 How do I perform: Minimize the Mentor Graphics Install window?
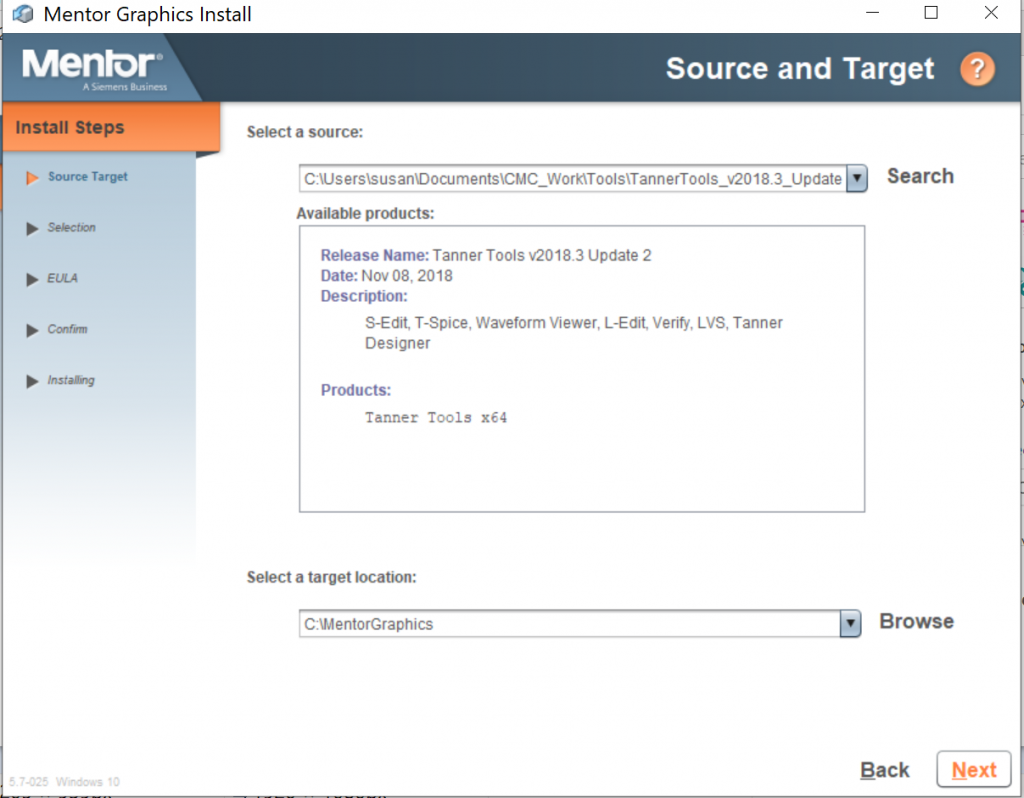(x=872, y=13)
